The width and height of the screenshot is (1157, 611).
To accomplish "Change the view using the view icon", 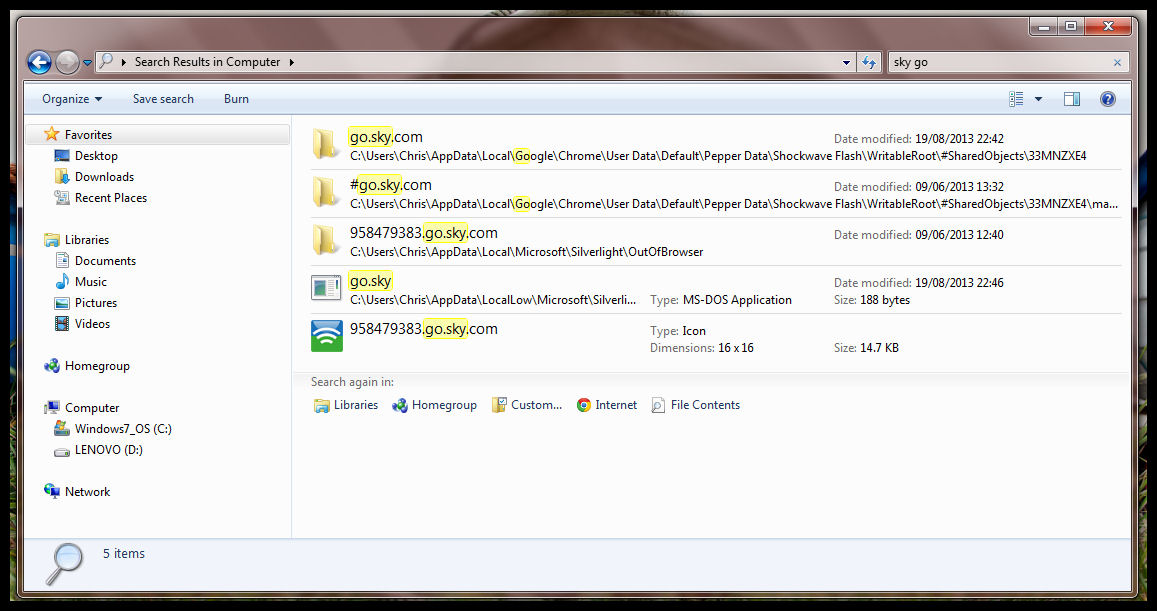I will (1016, 99).
